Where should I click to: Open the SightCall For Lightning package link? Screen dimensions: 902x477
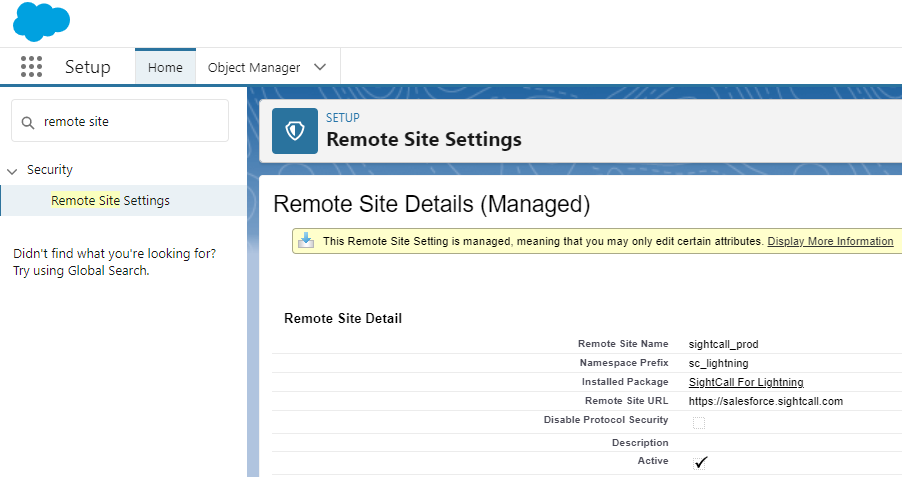tap(746, 382)
